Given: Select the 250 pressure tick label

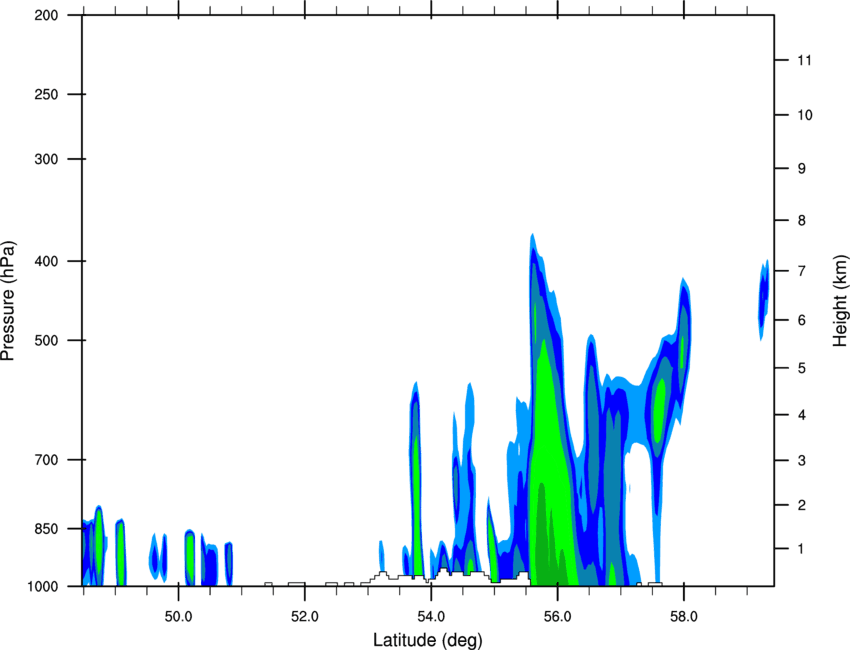Looking at the screenshot, I should pyautogui.click(x=46, y=94).
